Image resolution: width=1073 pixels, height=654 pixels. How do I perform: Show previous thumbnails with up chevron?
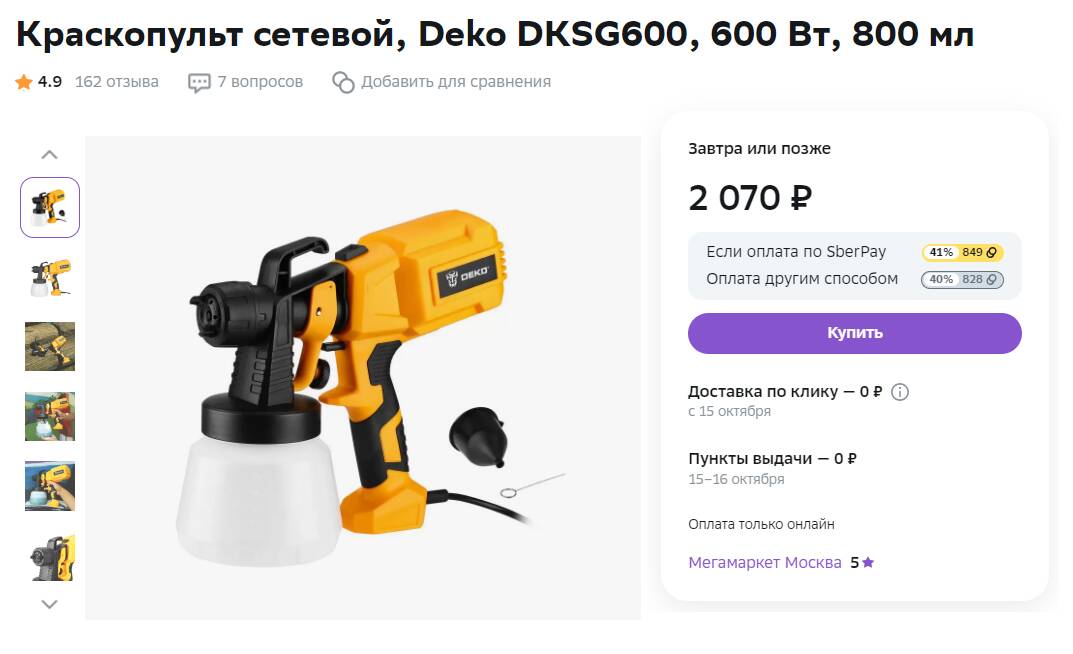click(49, 155)
